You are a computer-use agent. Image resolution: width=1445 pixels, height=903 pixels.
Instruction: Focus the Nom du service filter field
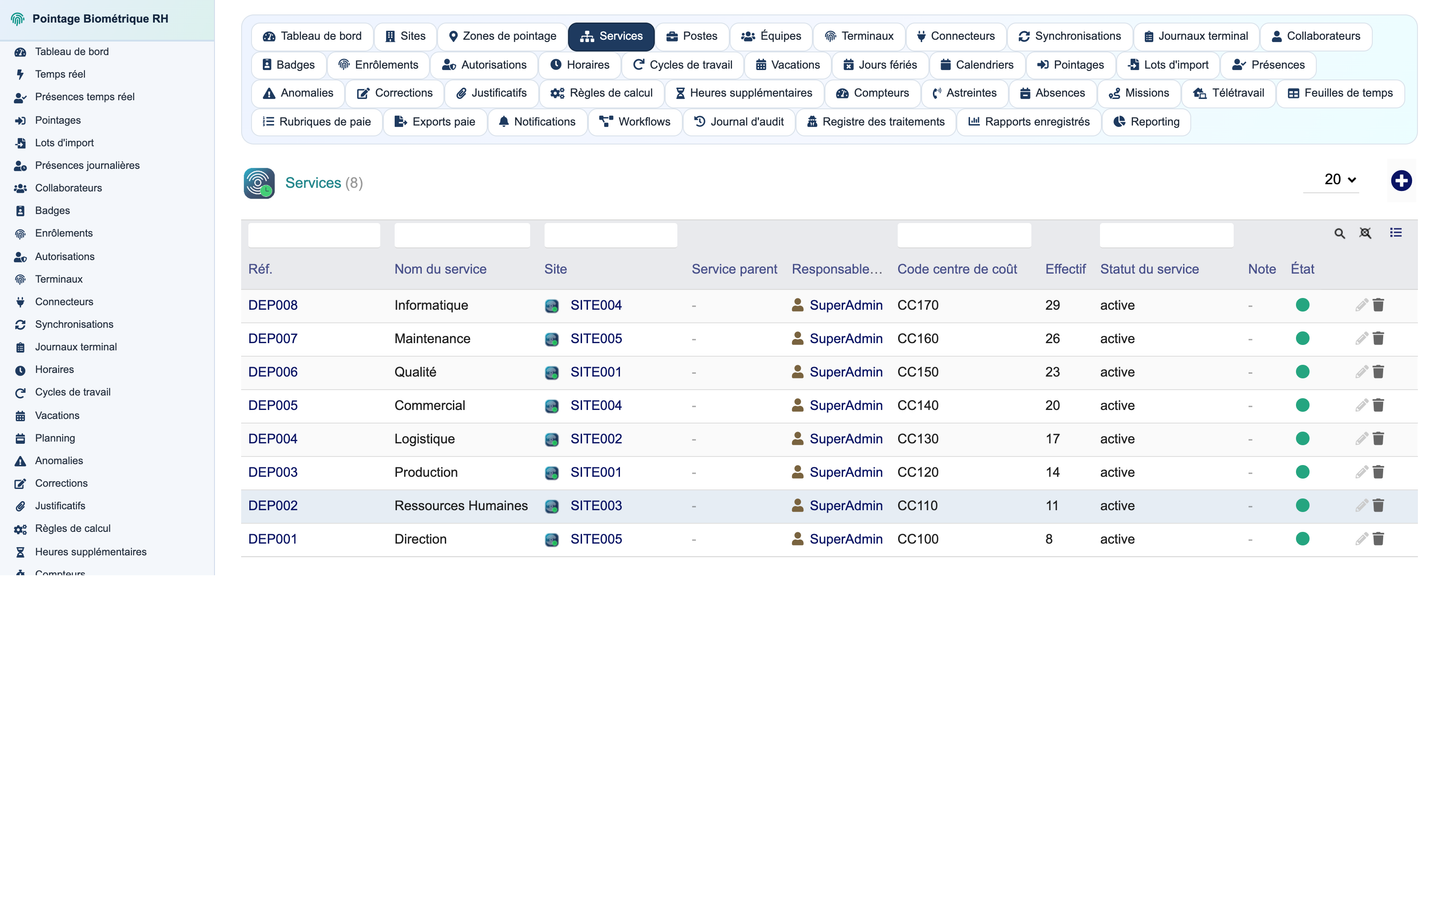pos(462,235)
